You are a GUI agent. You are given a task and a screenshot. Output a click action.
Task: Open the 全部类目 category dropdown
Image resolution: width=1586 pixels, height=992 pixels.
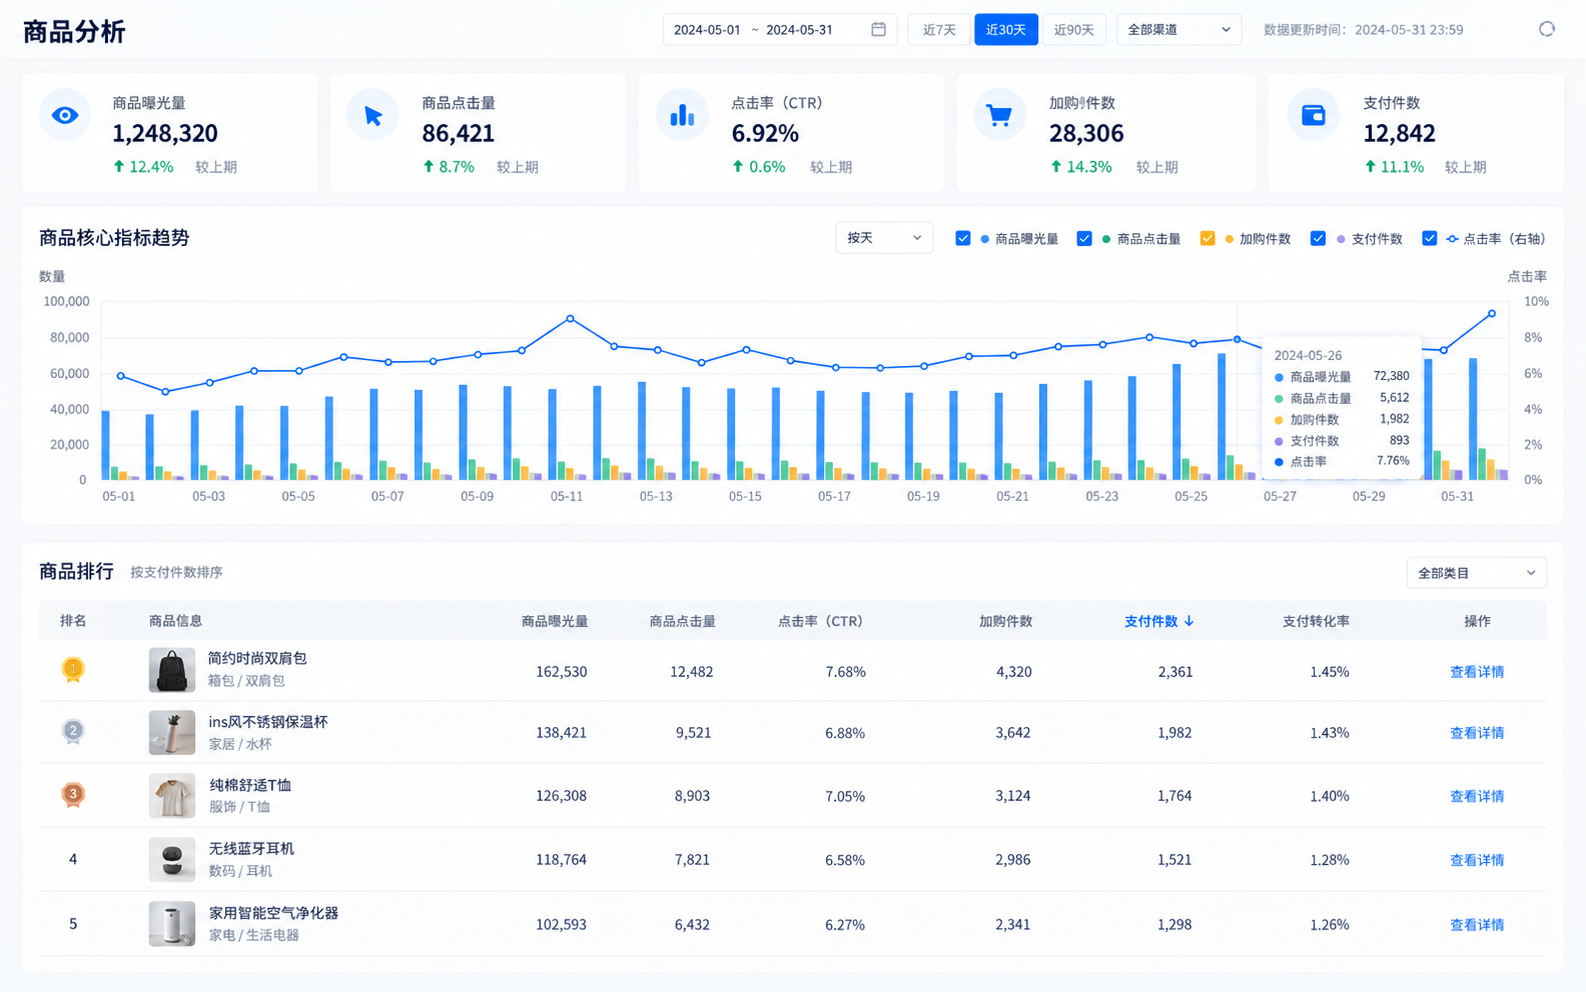[x=1476, y=573]
